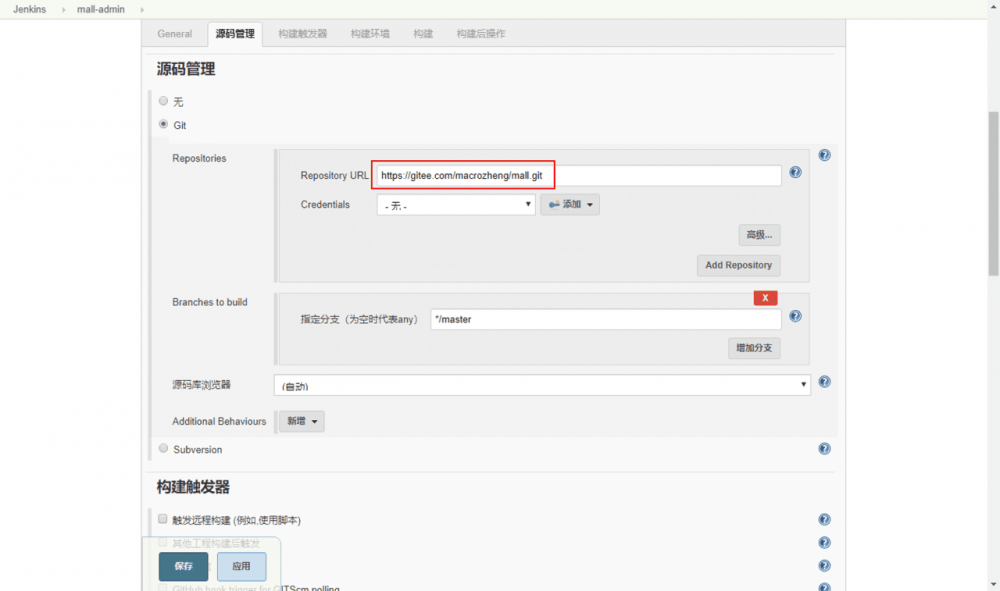Open help next to the Git section
The height and width of the screenshot is (591, 1000).
[824, 155]
